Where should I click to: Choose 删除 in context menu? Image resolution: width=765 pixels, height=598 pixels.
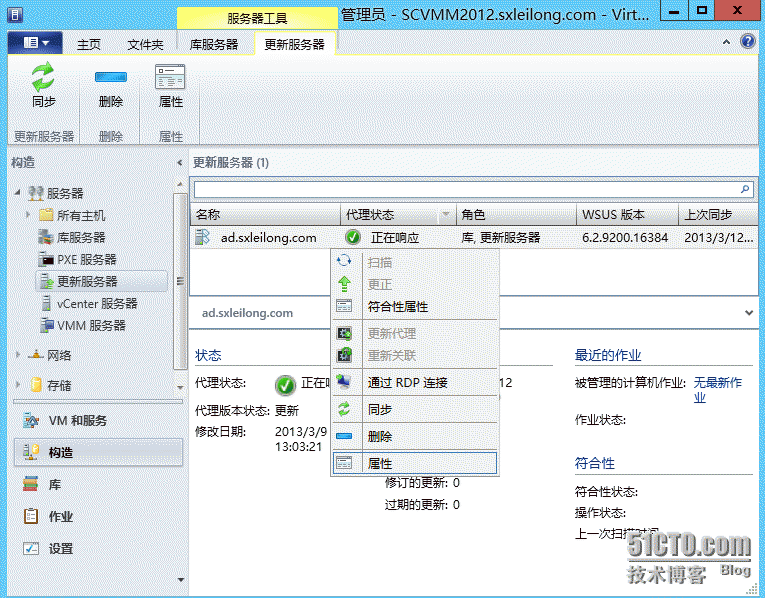pyautogui.click(x=415, y=437)
